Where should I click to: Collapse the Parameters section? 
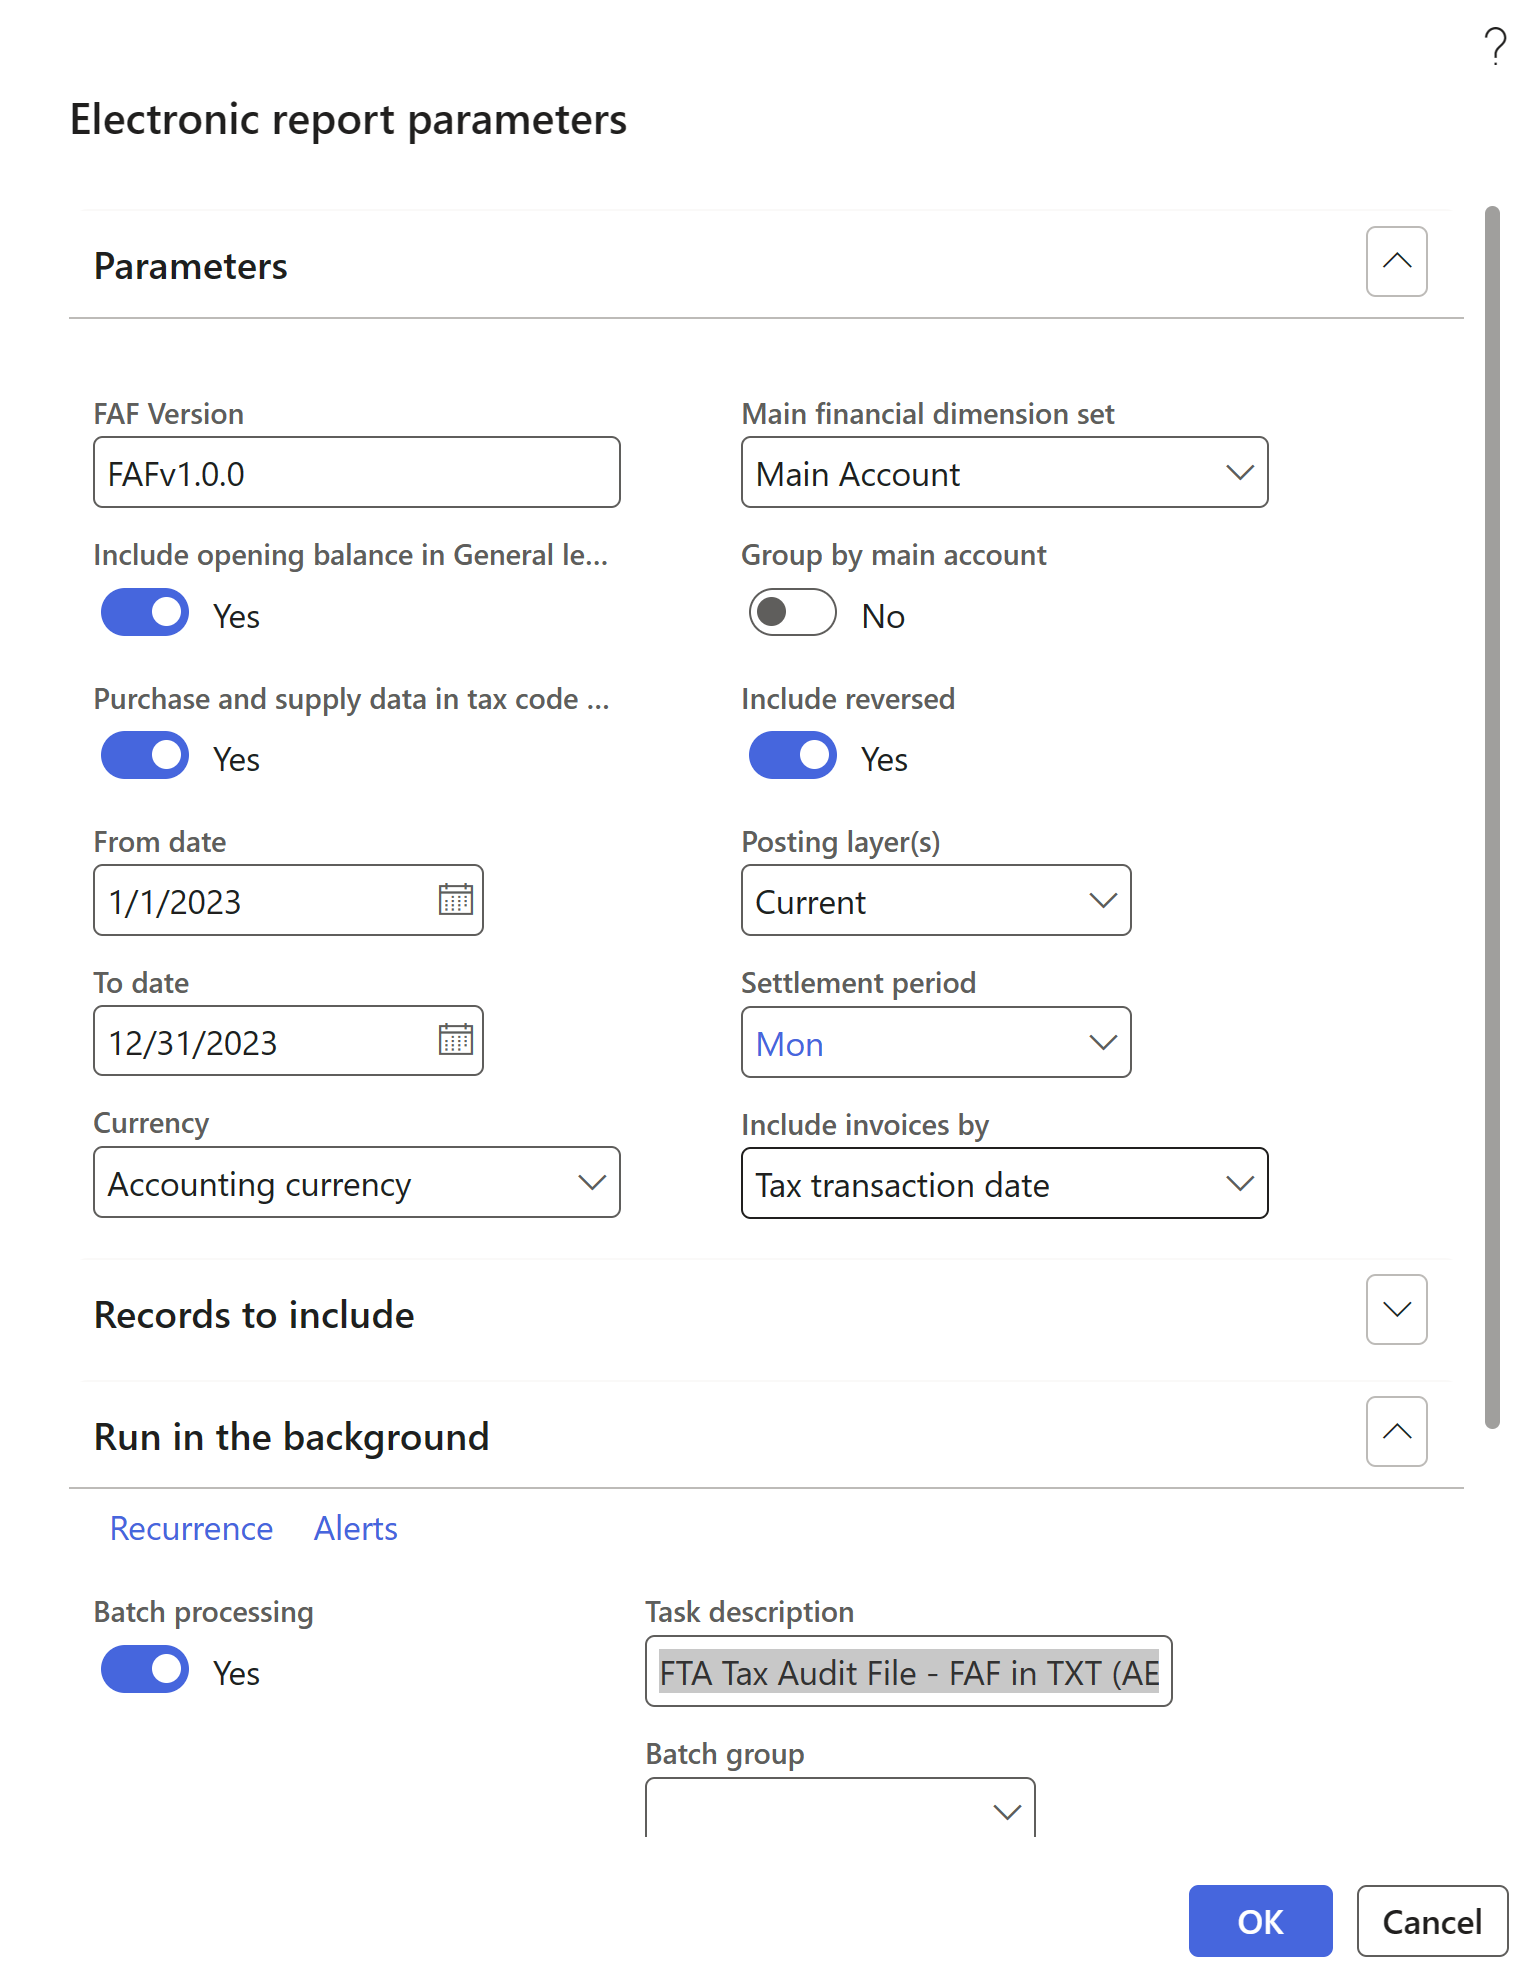[x=1396, y=262]
